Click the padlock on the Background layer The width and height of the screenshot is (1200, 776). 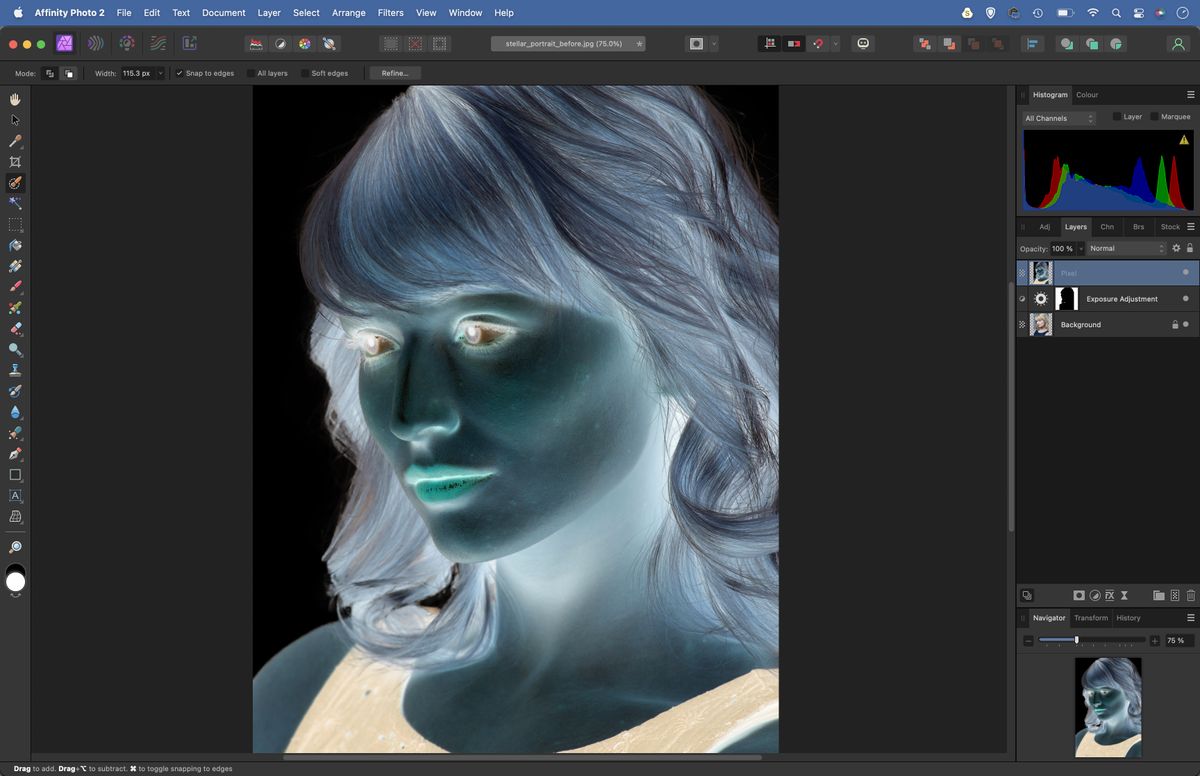[x=1175, y=324]
